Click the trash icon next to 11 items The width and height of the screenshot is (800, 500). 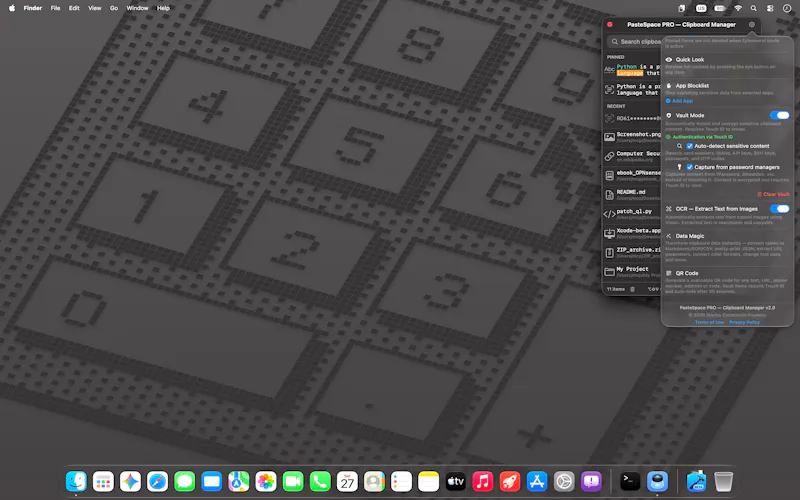click(x=633, y=289)
